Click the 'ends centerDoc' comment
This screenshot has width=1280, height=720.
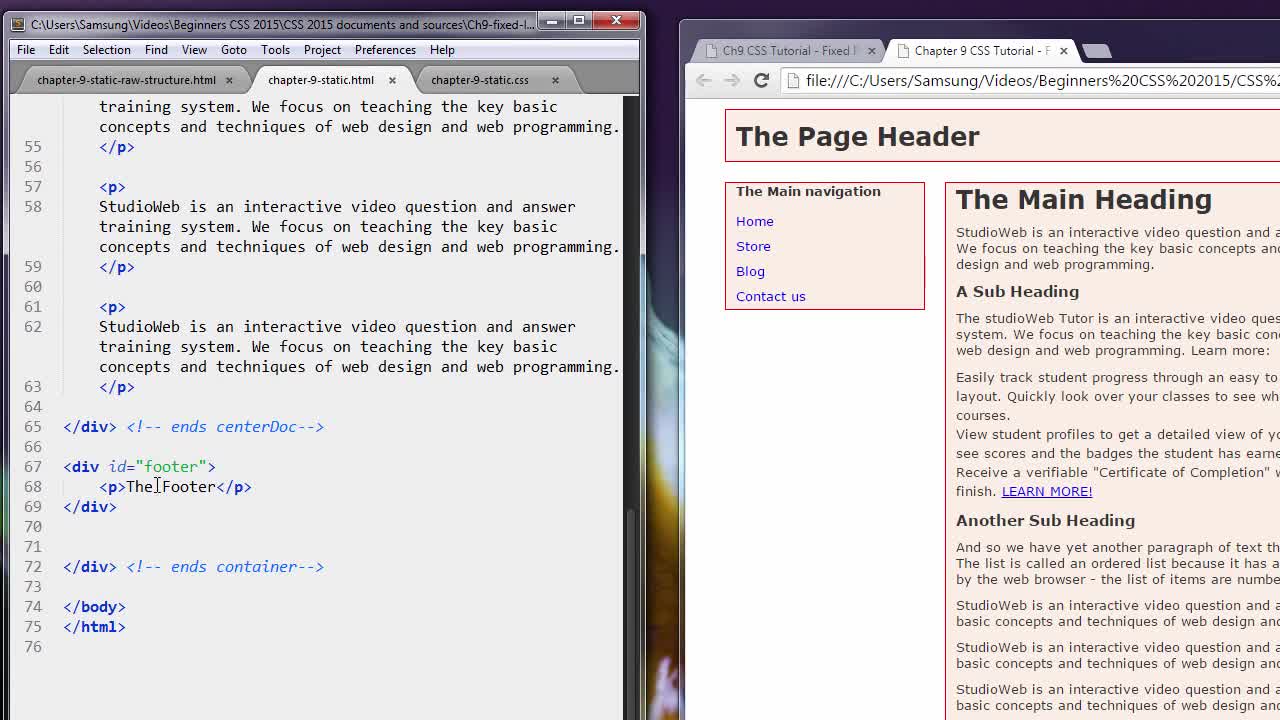pos(225,426)
